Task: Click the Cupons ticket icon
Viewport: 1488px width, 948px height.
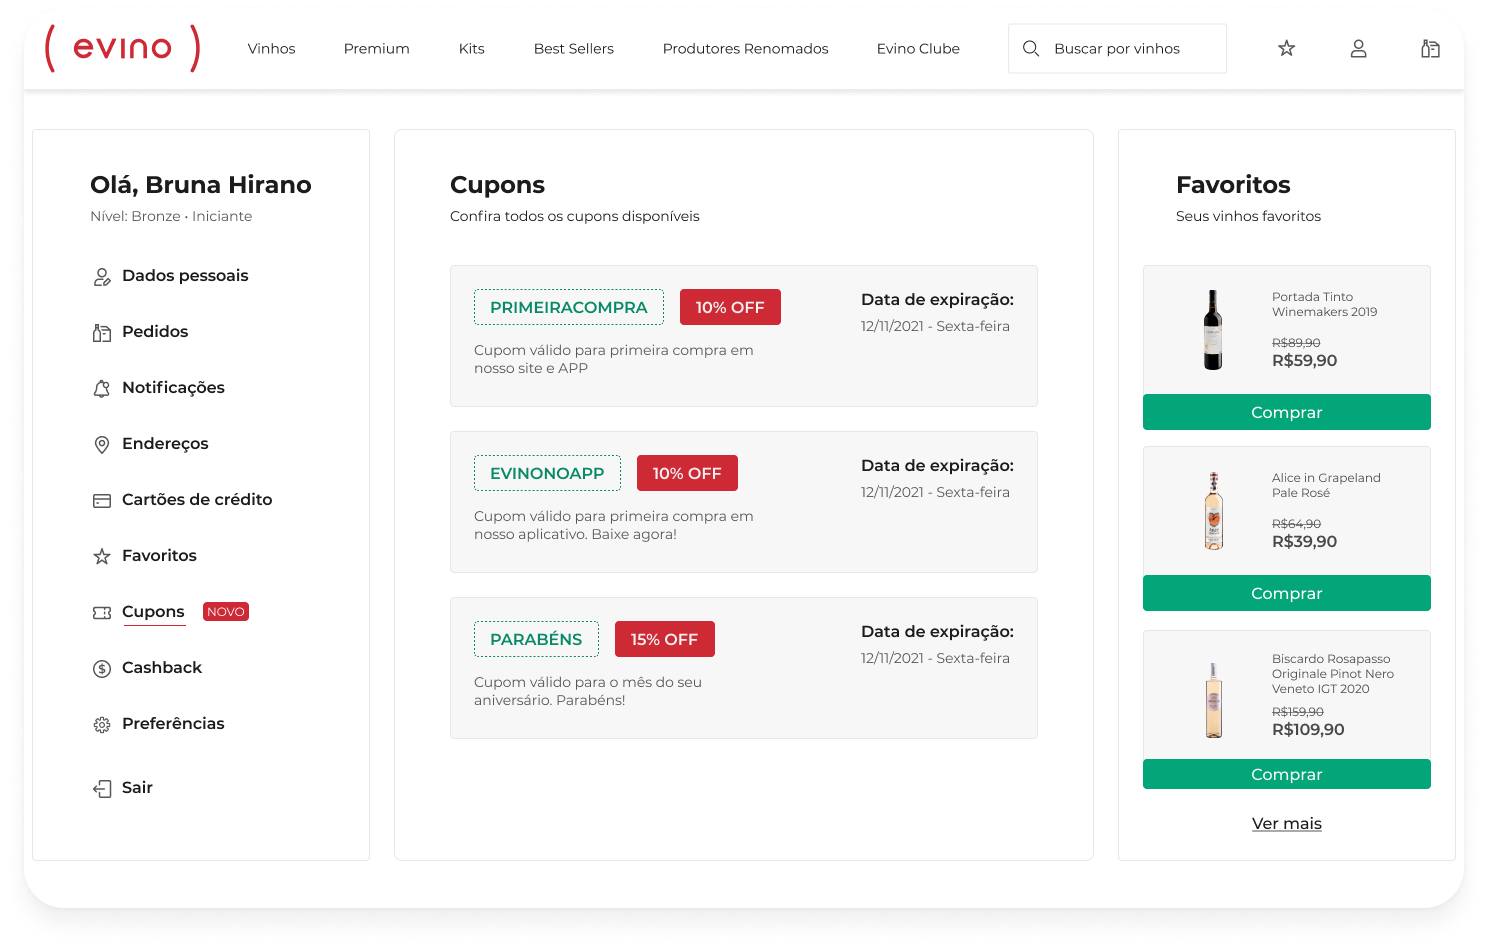Action: [102, 613]
